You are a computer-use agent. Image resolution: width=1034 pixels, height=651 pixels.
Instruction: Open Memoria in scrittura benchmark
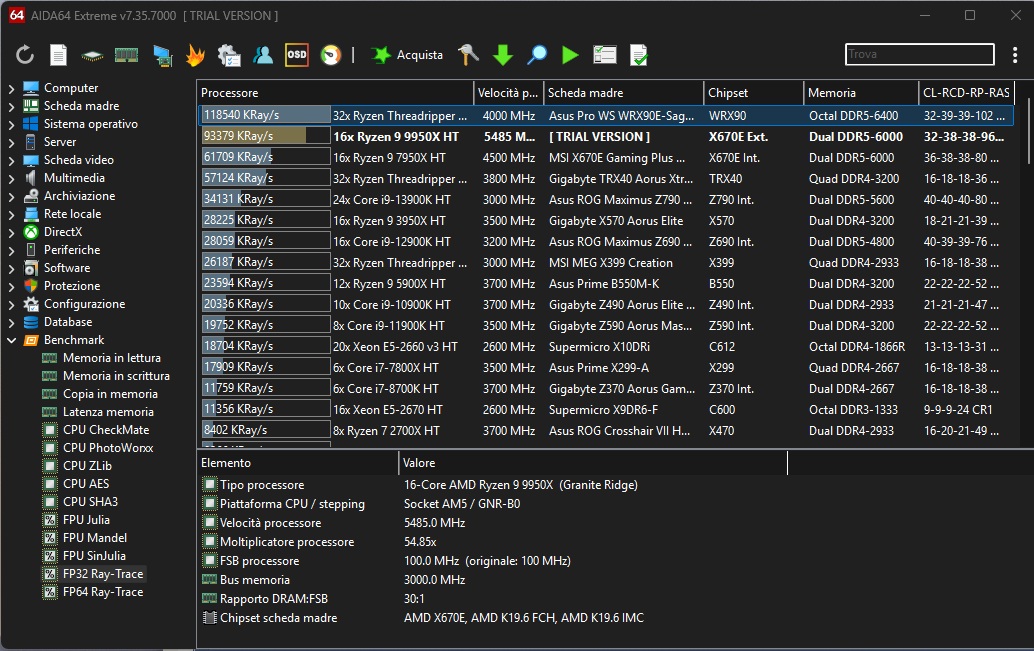(x=116, y=376)
